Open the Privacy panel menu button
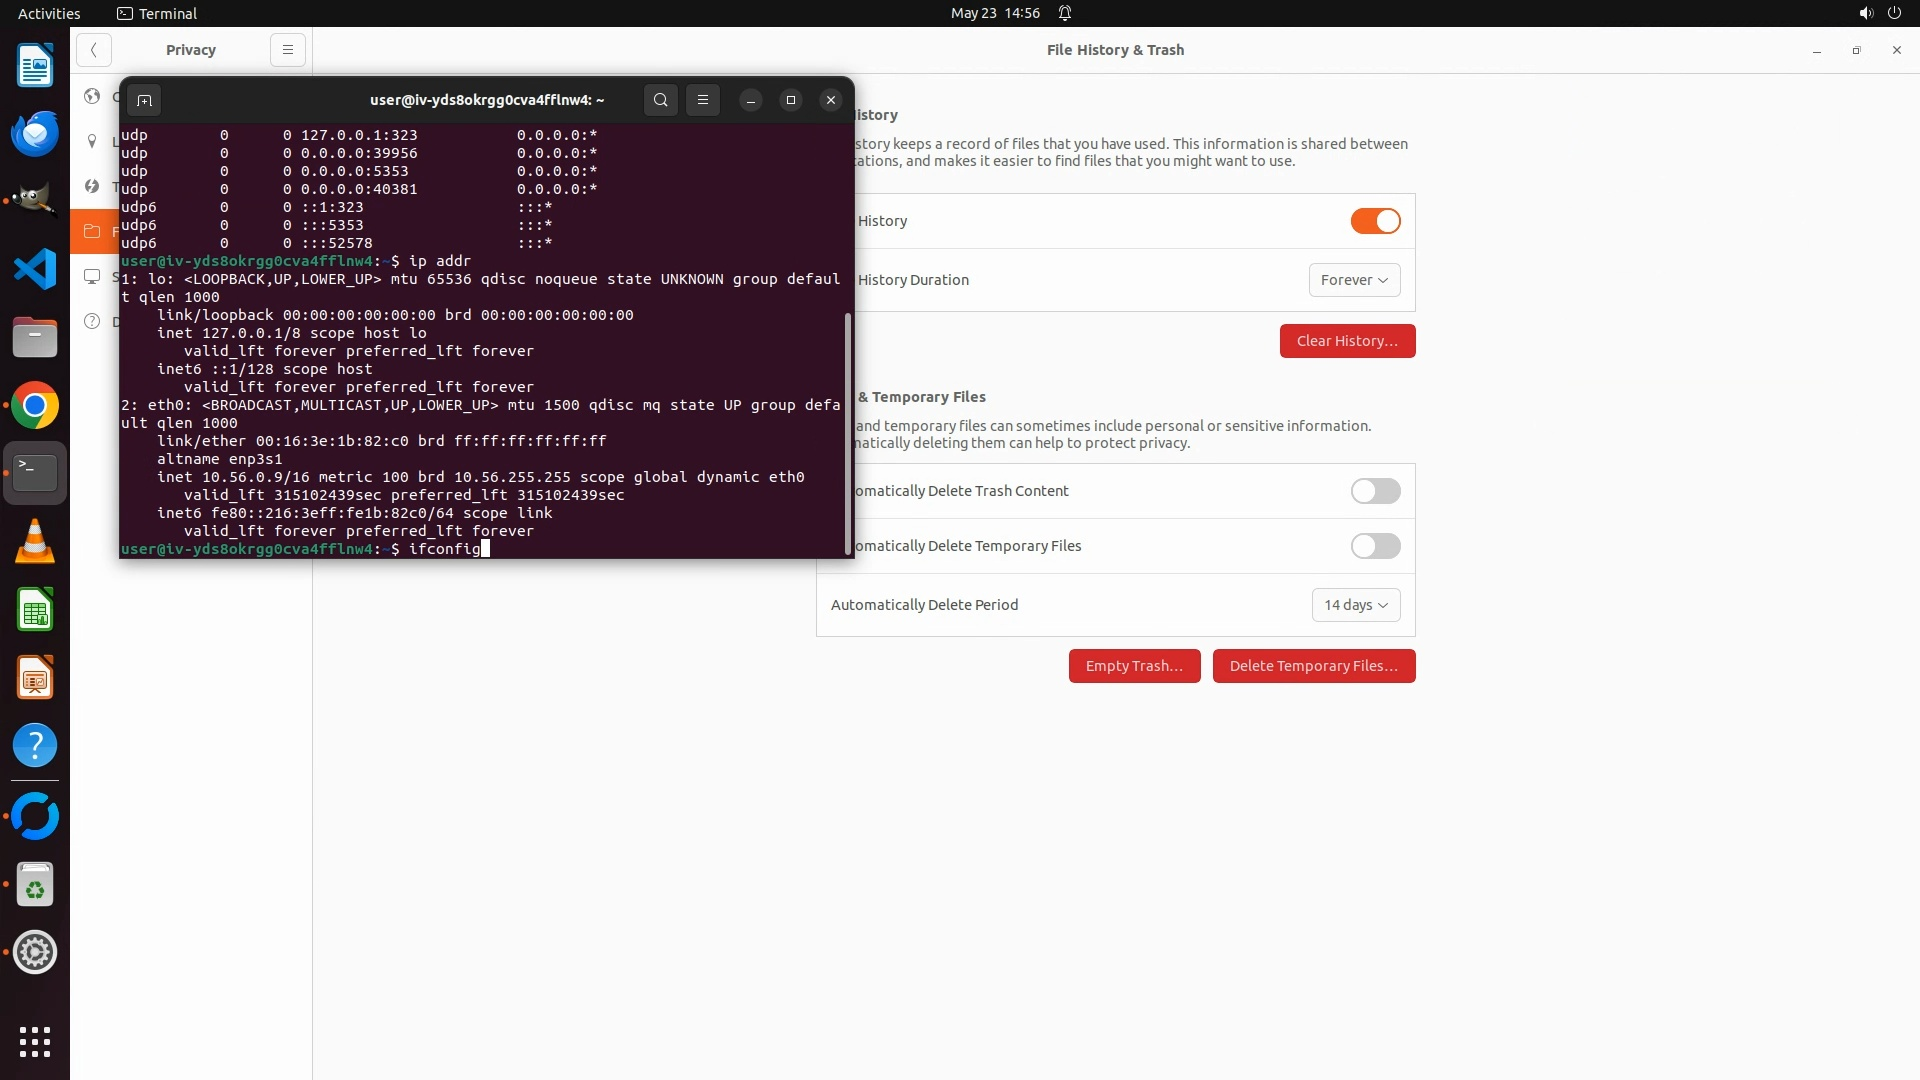The height and width of the screenshot is (1080, 1920). tap(287, 50)
